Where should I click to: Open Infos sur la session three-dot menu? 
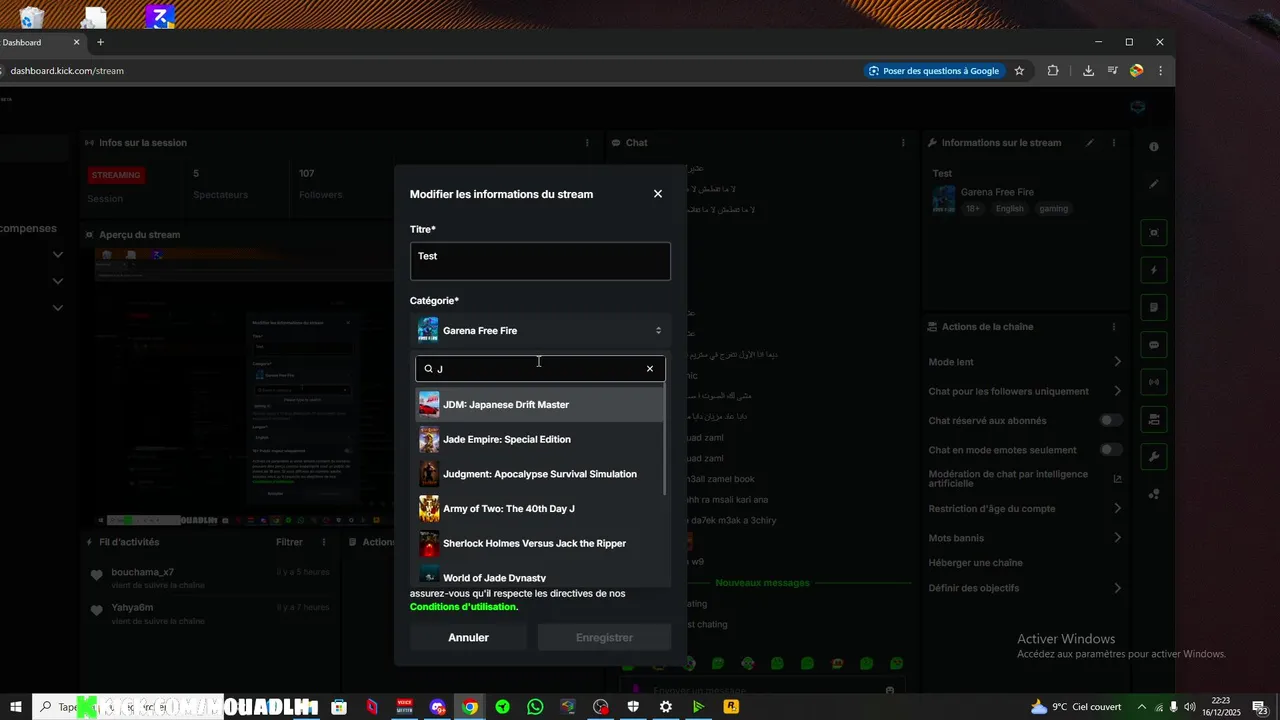pos(587,143)
